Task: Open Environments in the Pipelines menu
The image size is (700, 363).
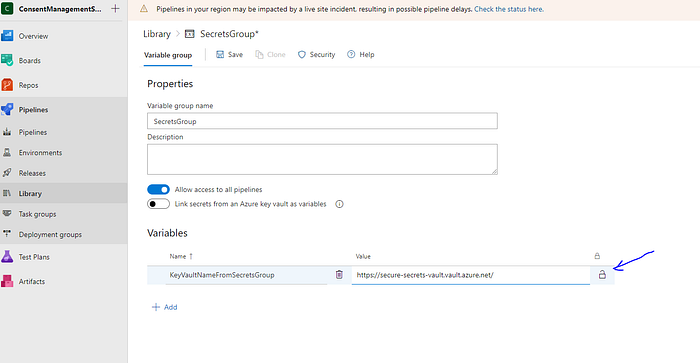Action: pyautogui.click(x=40, y=153)
